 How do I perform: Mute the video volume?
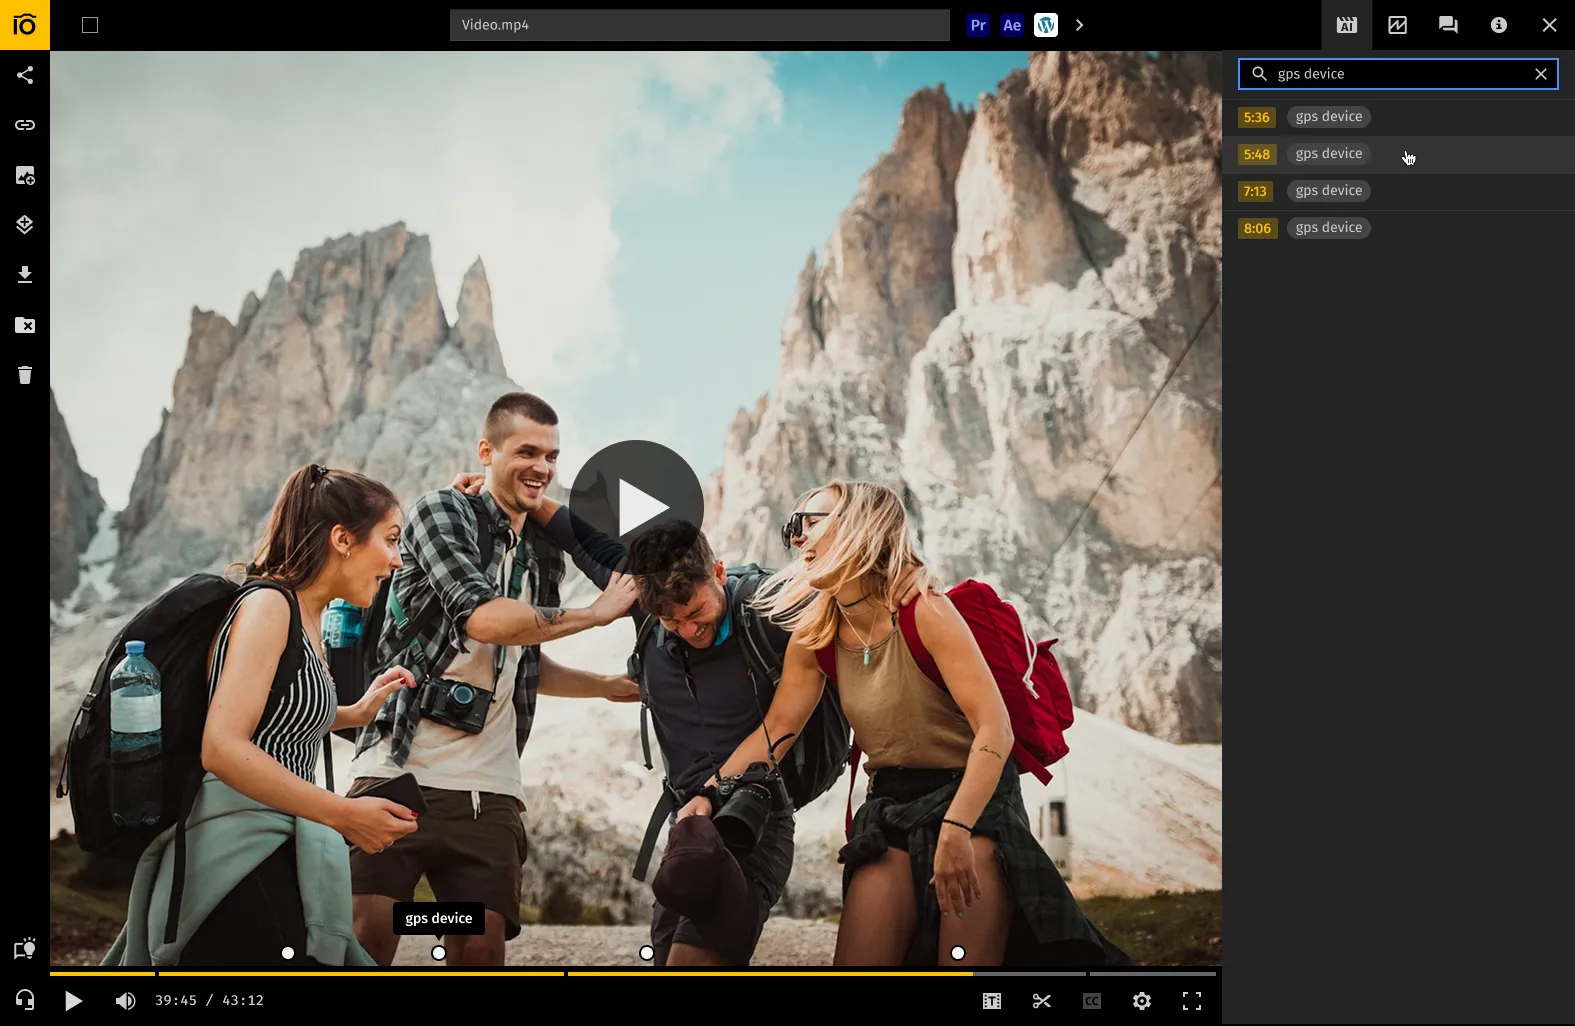(x=125, y=1001)
